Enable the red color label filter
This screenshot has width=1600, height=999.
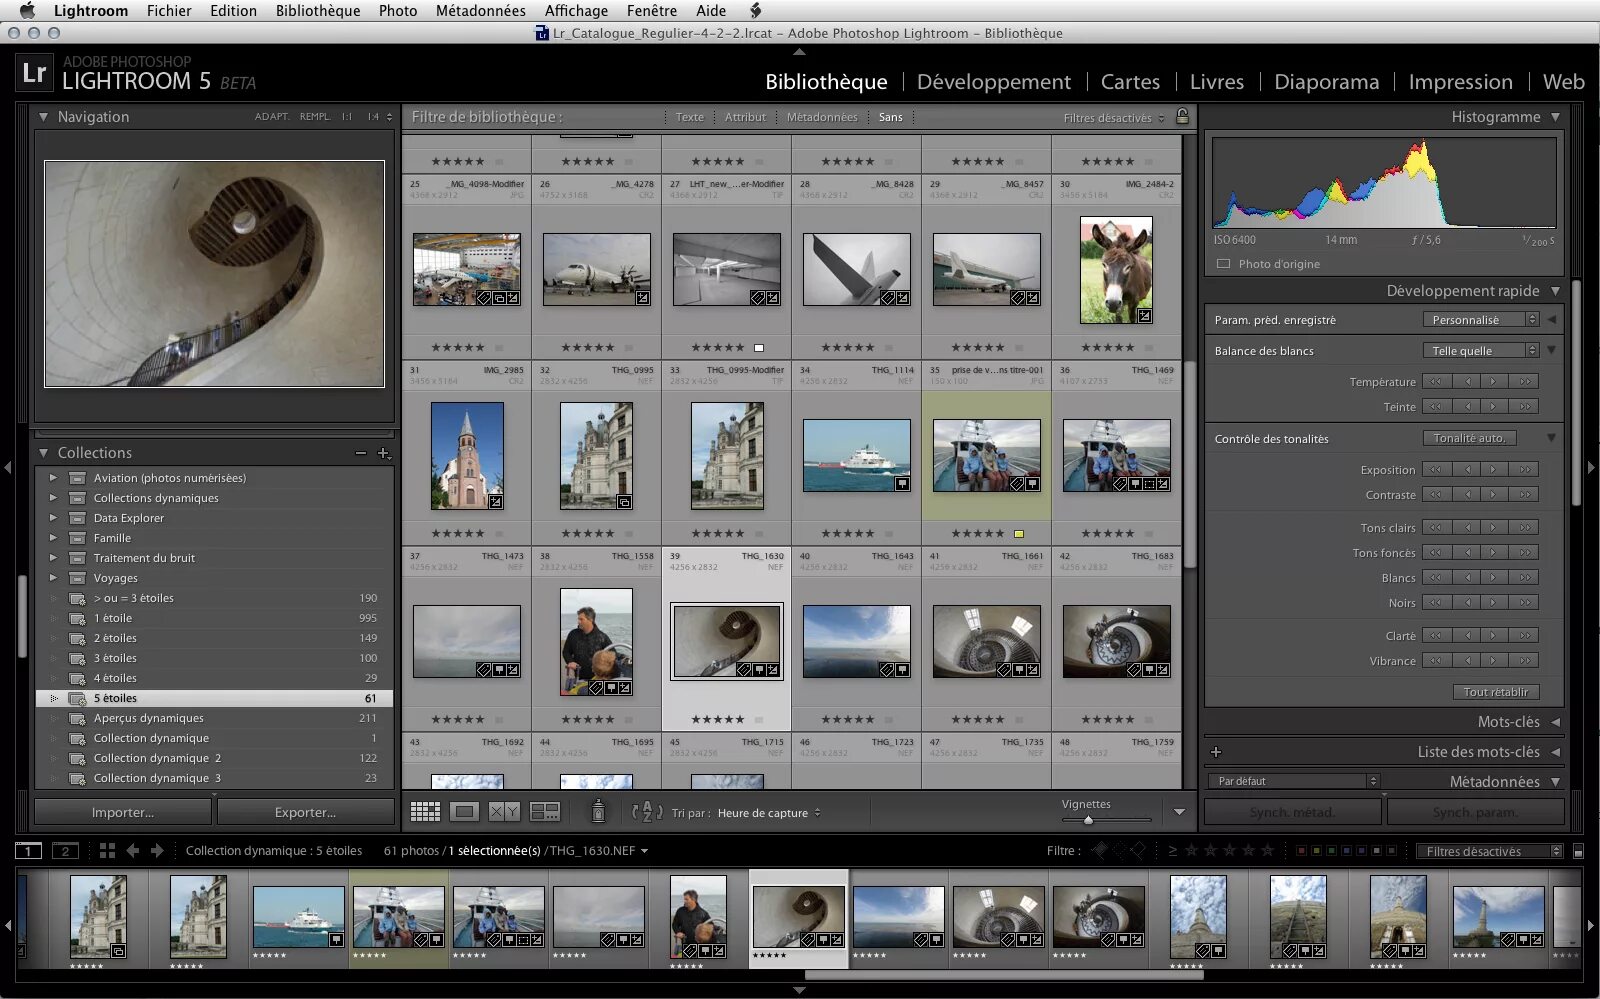(1300, 851)
